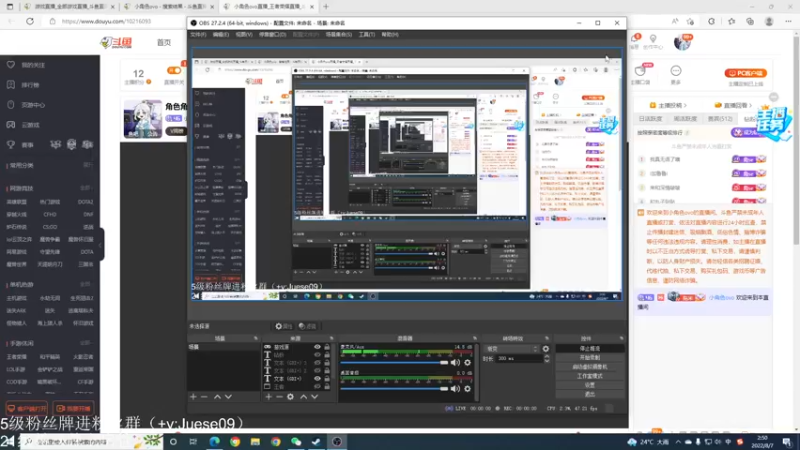The height and width of the screenshot is (450, 800).
Task: Click the transition duration stepper arrows
Action: [546, 359]
